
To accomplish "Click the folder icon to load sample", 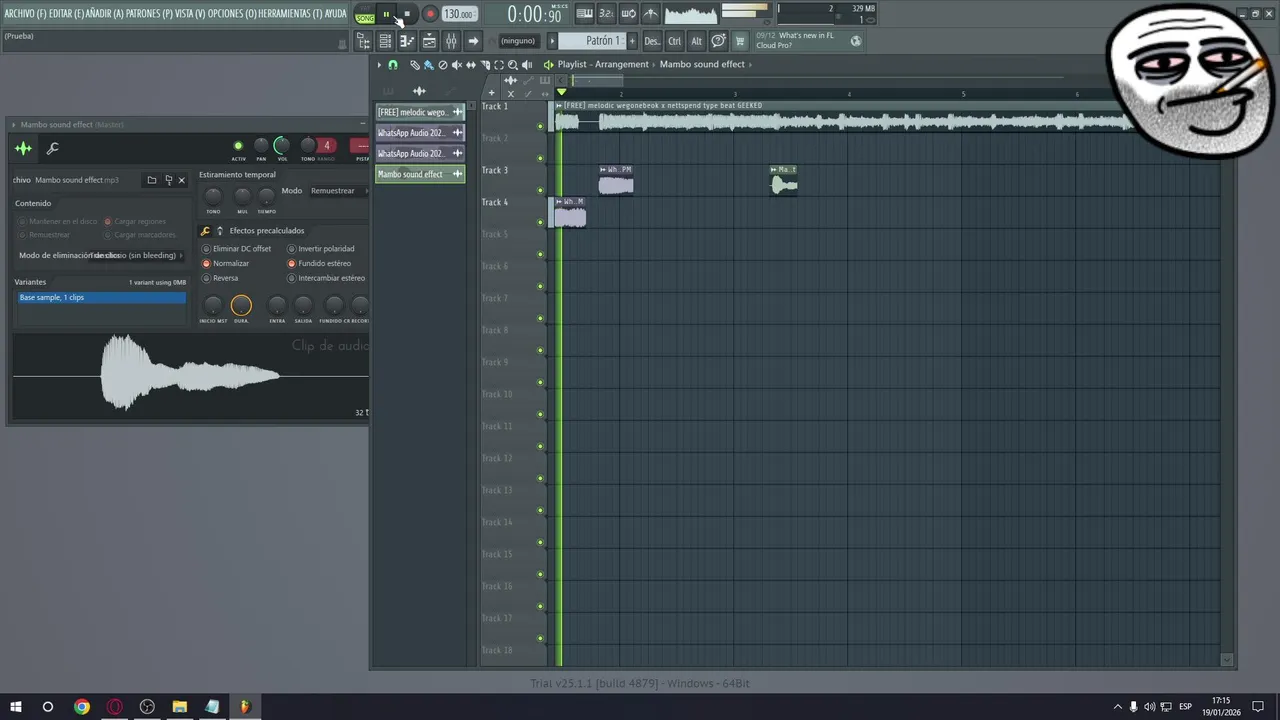I will click(x=152, y=180).
